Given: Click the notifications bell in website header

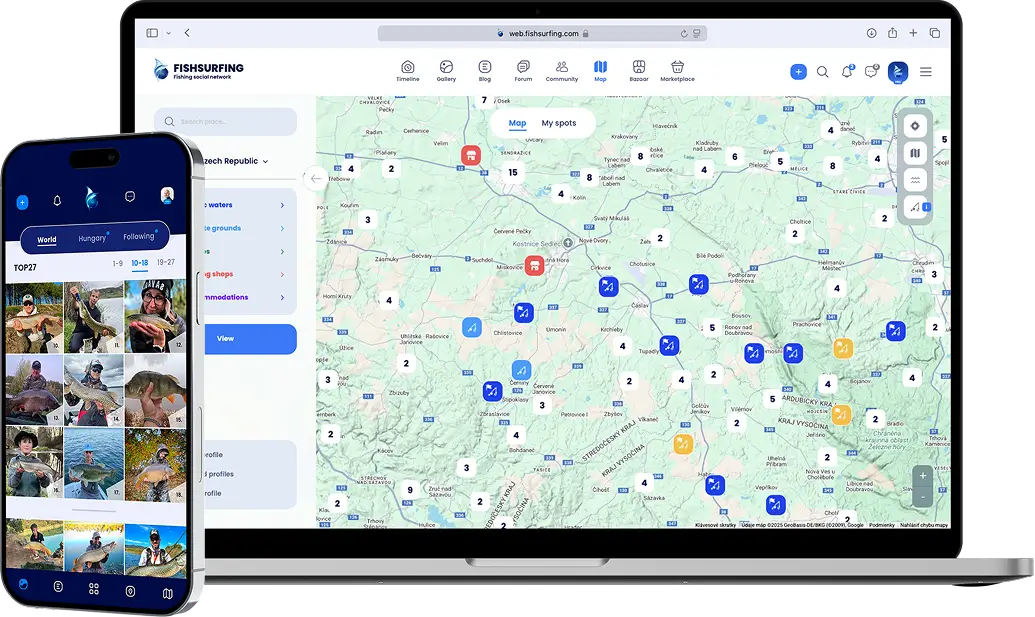Looking at the screenshot, I should [847, 72].
